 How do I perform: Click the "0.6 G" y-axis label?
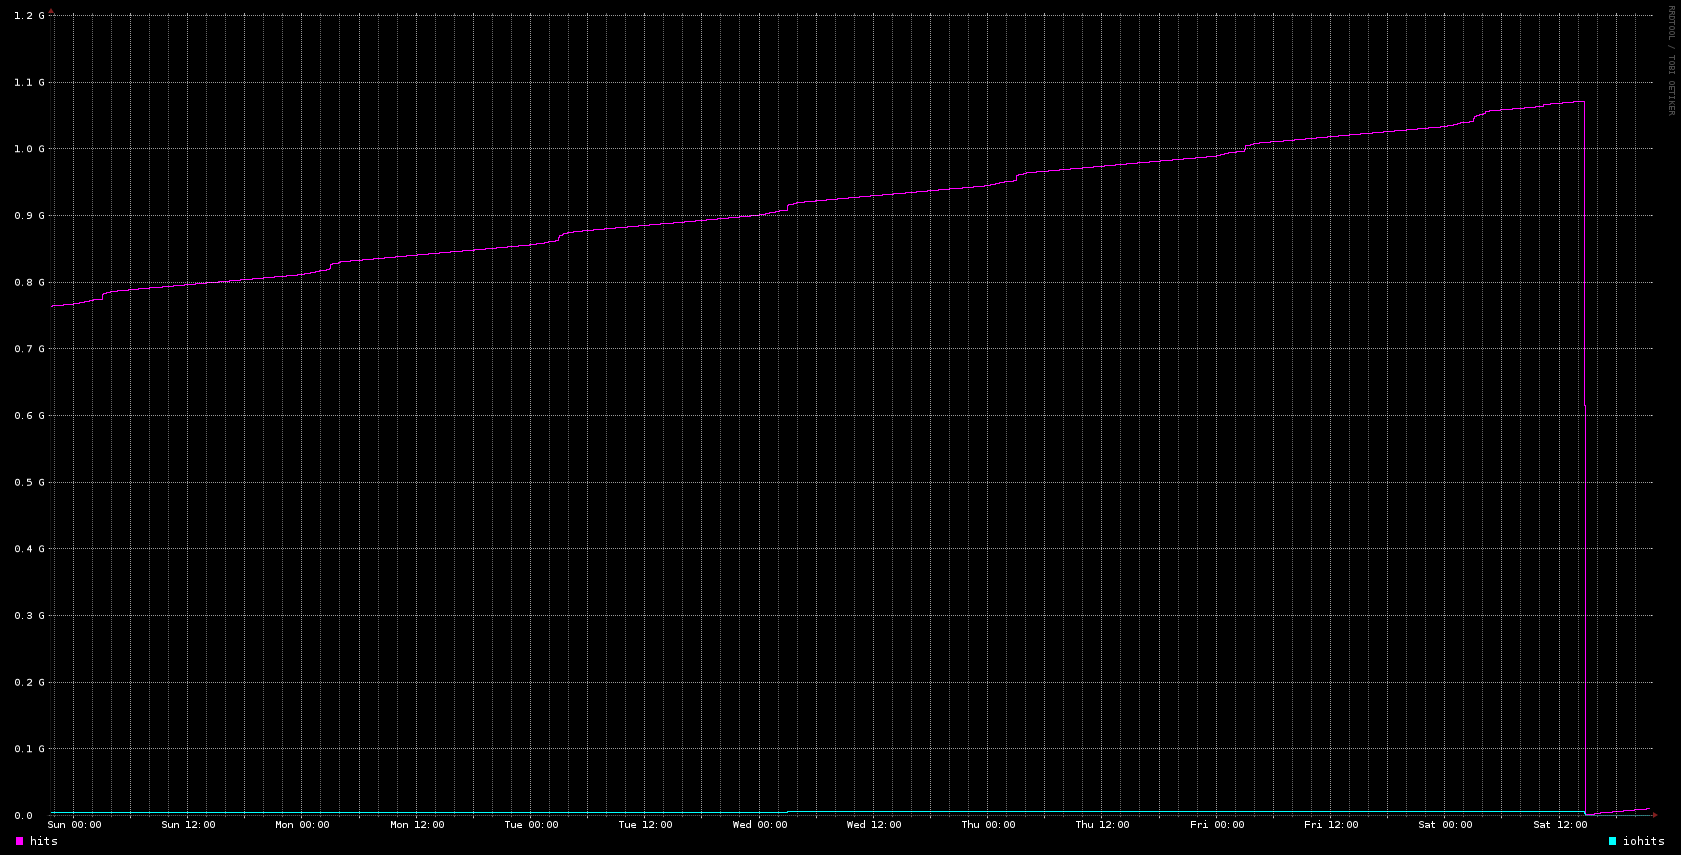(29, 416)
